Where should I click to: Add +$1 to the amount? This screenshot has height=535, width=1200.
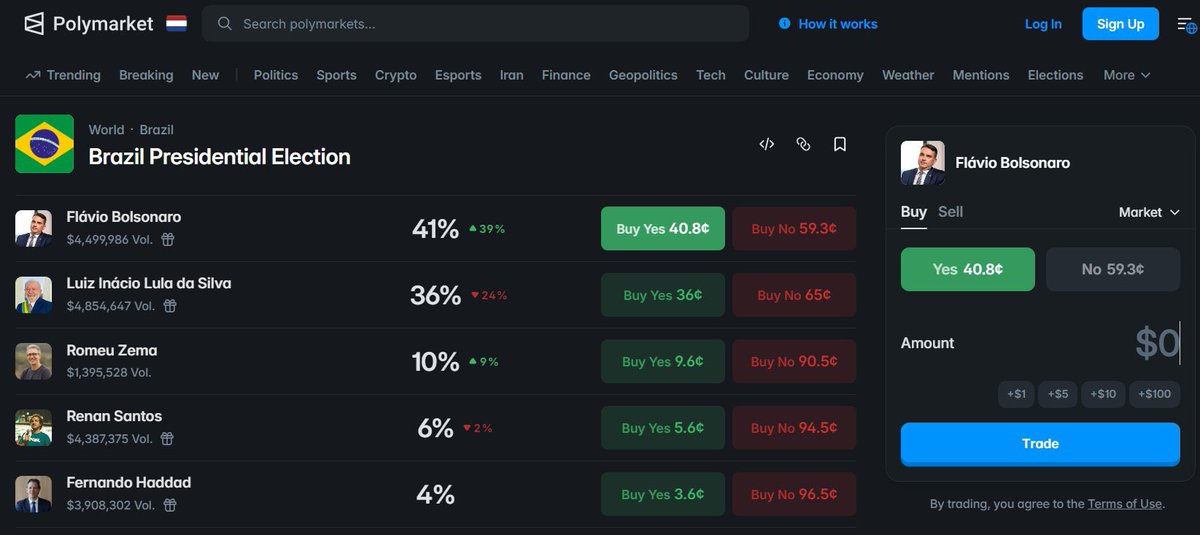1016,394
